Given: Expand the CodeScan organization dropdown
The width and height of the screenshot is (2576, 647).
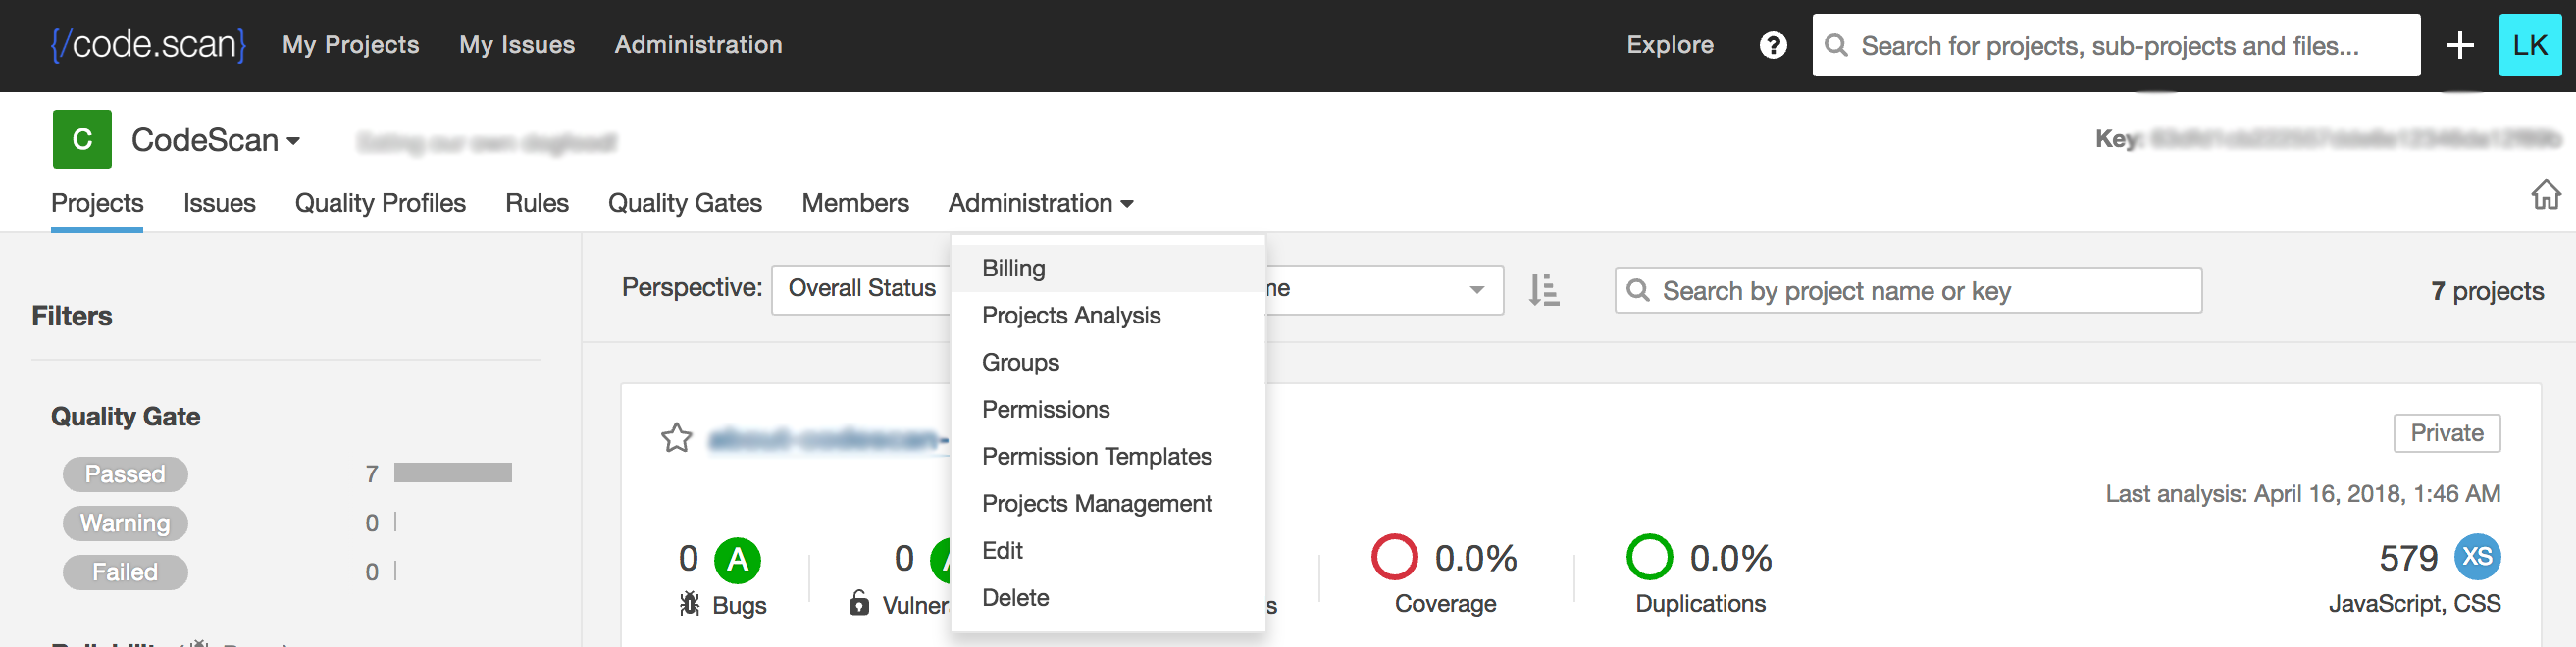Looking at the screenshot, I should [x=216, y=140].
